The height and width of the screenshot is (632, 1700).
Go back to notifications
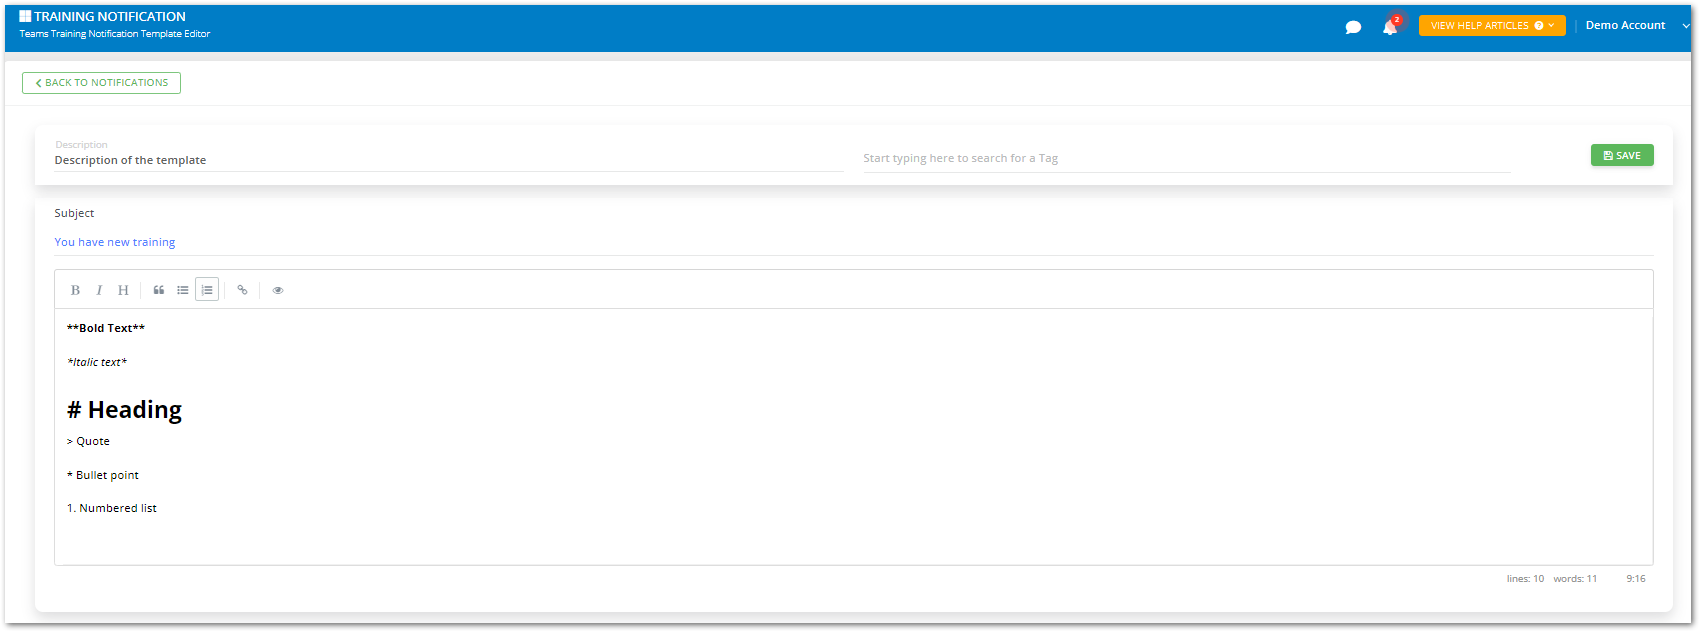click(101, 83)
